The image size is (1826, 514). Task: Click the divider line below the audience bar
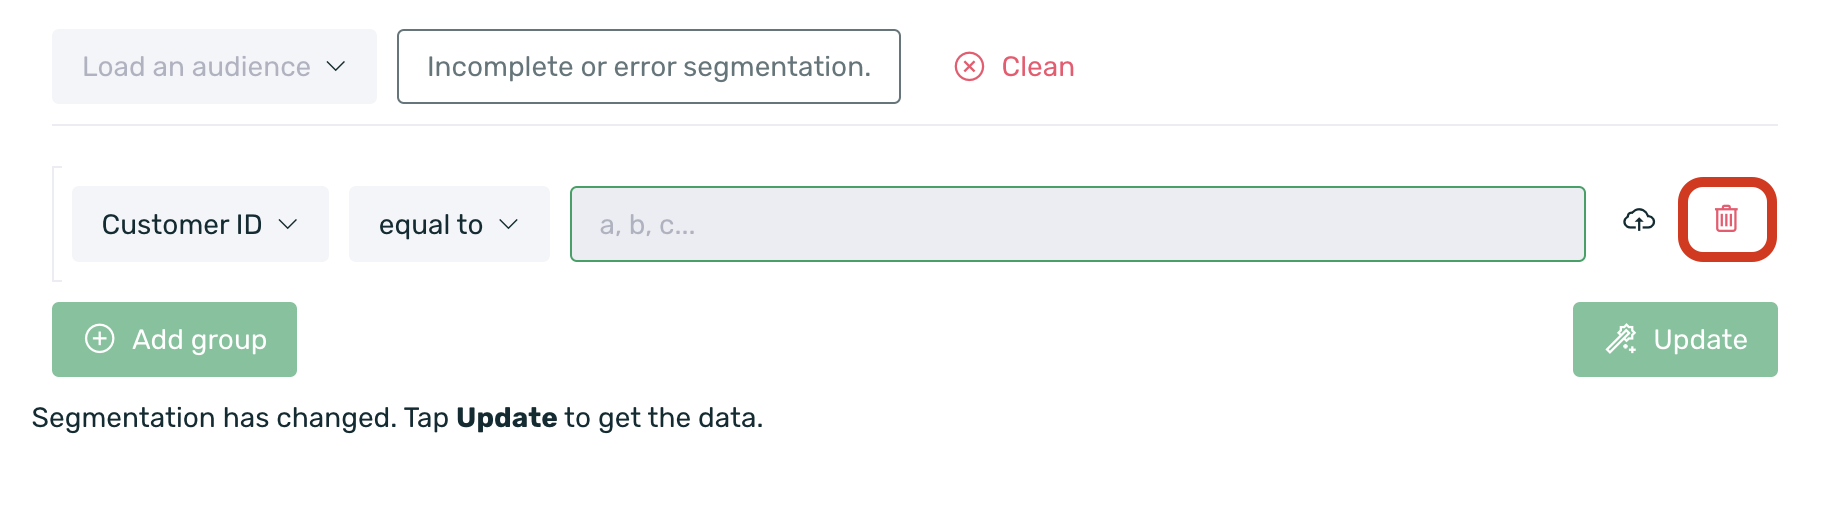pos(914,125)
